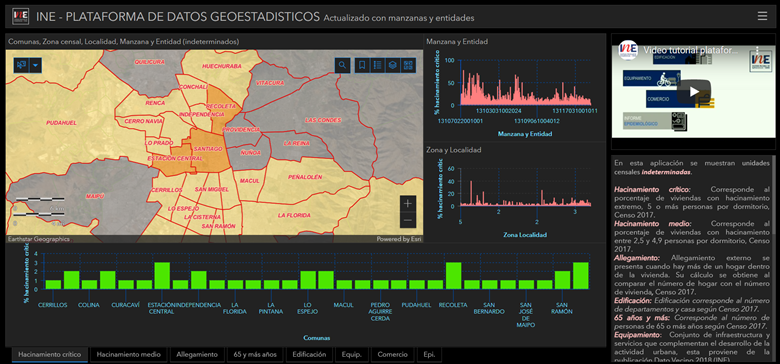780x364 pixels.
Task: Click the Earthstar Geographics attribution text
Action: pos(38,239)
